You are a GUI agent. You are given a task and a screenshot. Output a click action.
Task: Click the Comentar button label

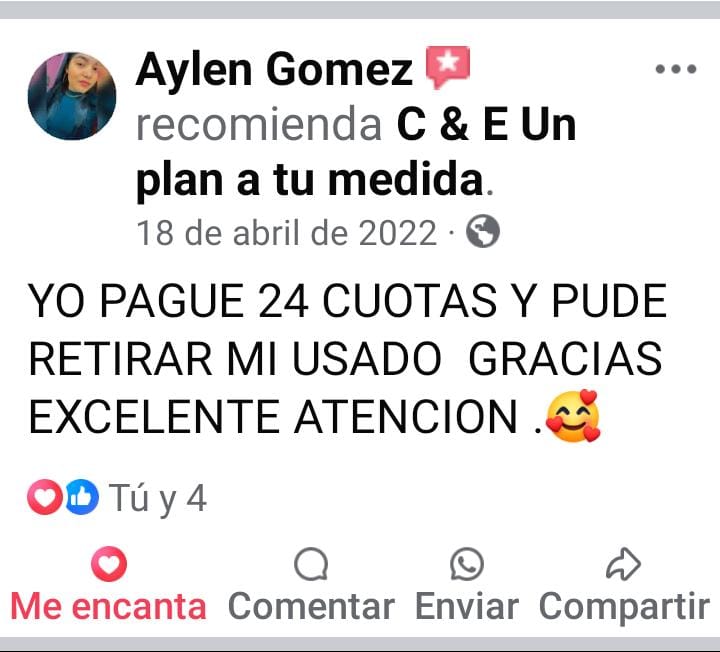click(311, 607)
